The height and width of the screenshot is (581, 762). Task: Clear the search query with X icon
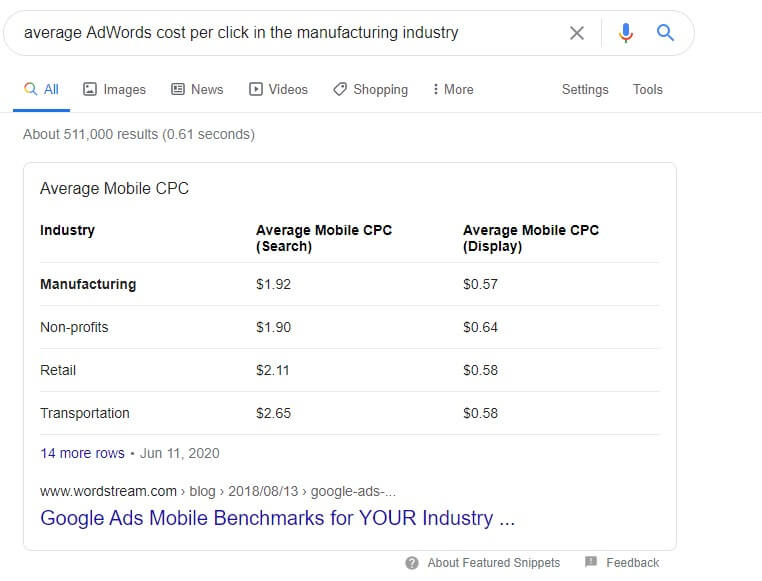pos(576,33)
